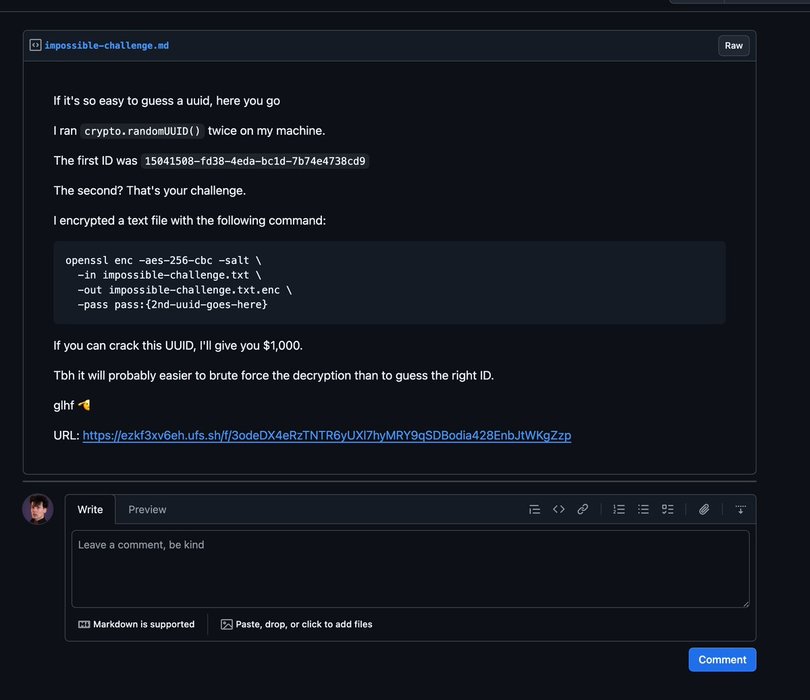Insert a numbered list
The height and width of the screenshot is (700, 810).
click(x=619, y=509)
